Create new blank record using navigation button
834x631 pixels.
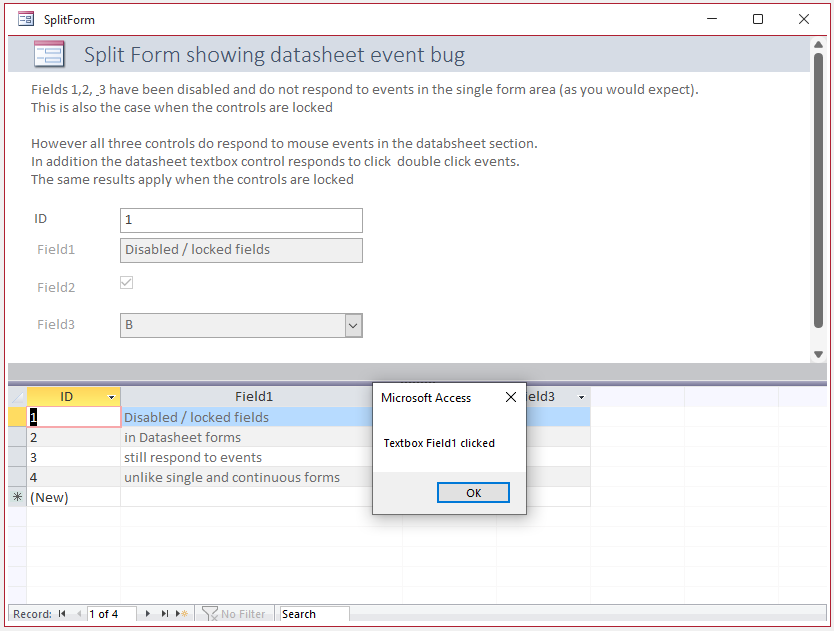(182, 613)
